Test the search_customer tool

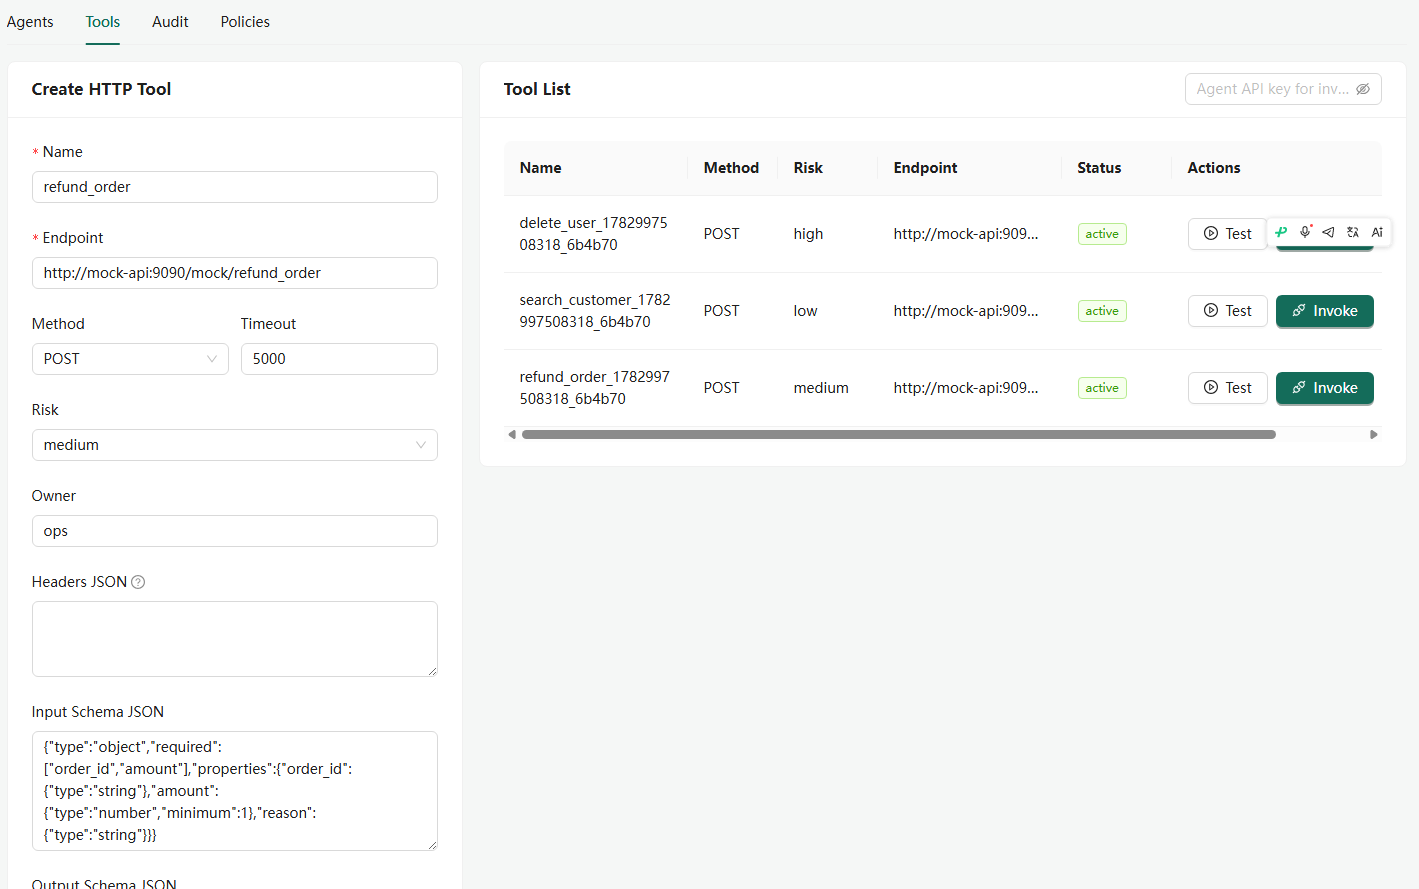[x=1227, y=311]
